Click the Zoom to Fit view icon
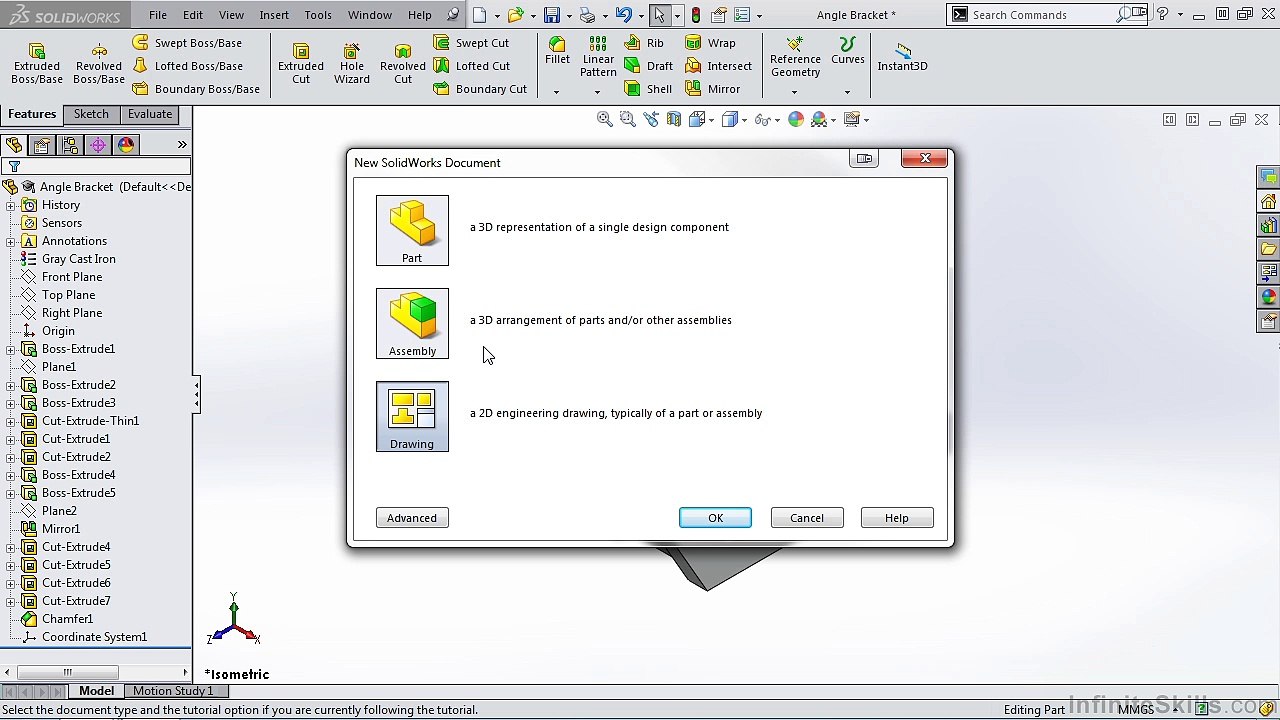Screen dimensions: 1280x720 (604, 120)
